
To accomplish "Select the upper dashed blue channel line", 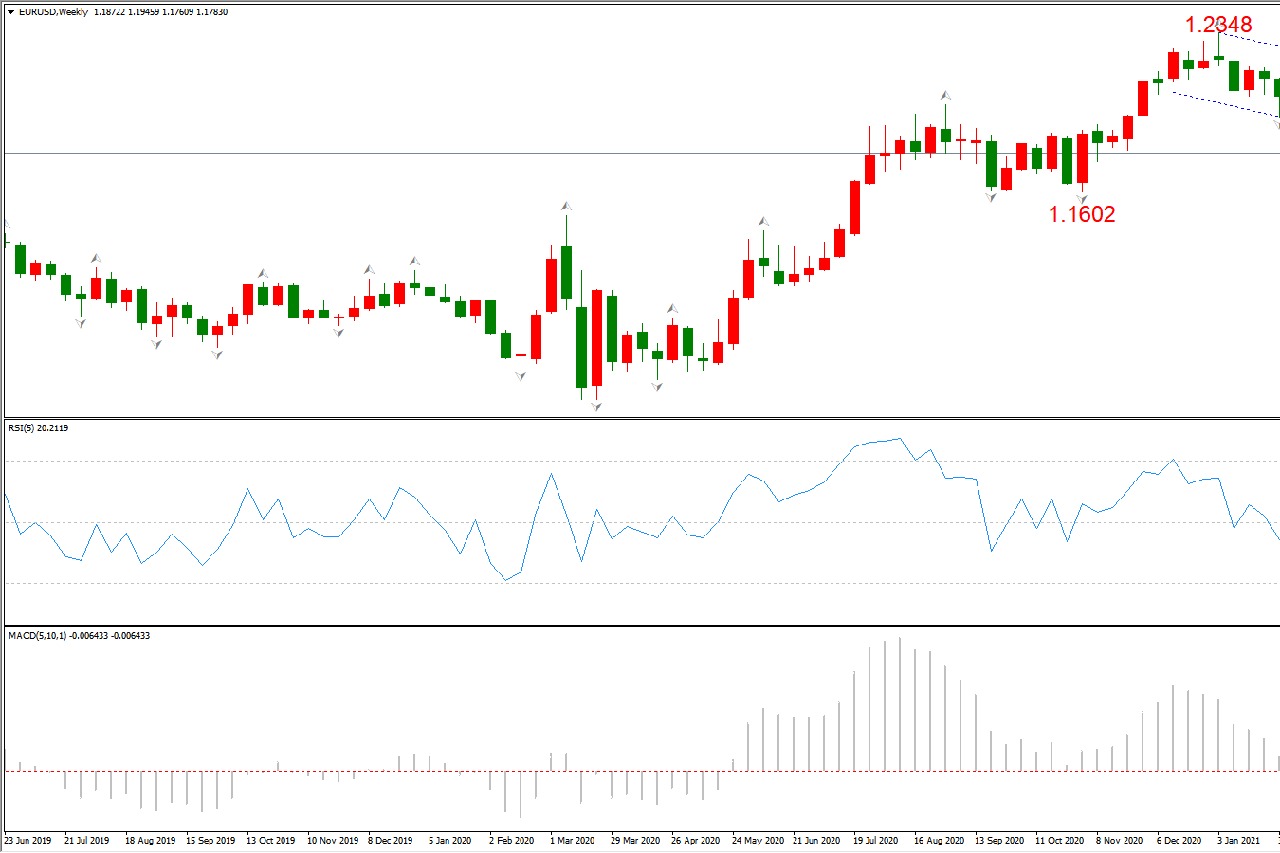I will pos(1252,41).
